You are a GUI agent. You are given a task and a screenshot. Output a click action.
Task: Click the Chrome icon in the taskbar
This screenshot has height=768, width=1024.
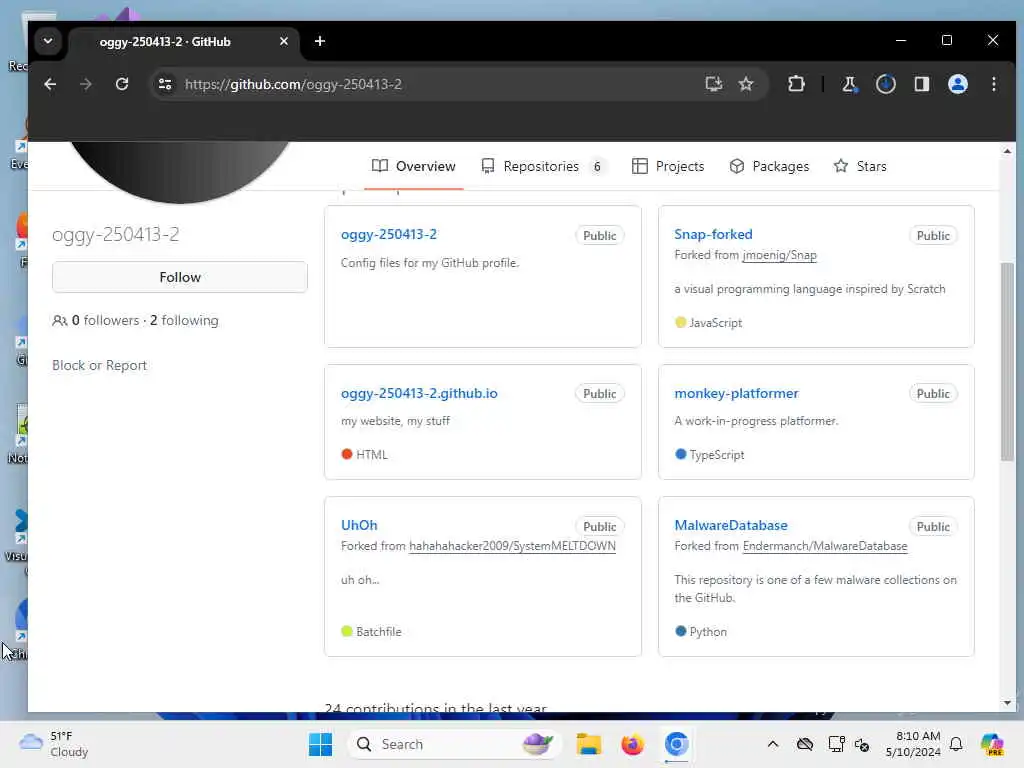tap(676, 744)
